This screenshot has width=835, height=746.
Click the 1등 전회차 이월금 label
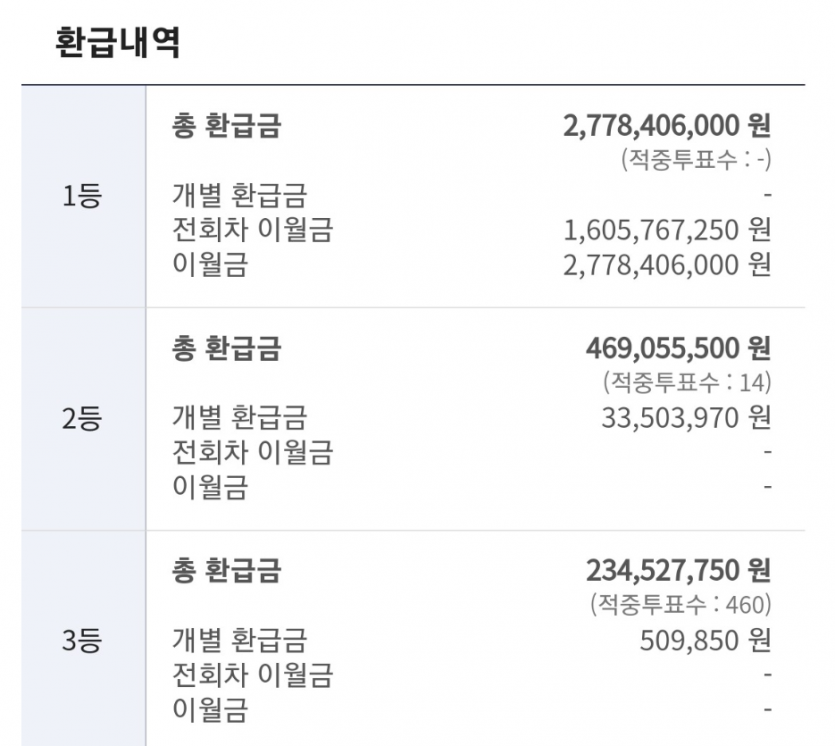point(252,230)
